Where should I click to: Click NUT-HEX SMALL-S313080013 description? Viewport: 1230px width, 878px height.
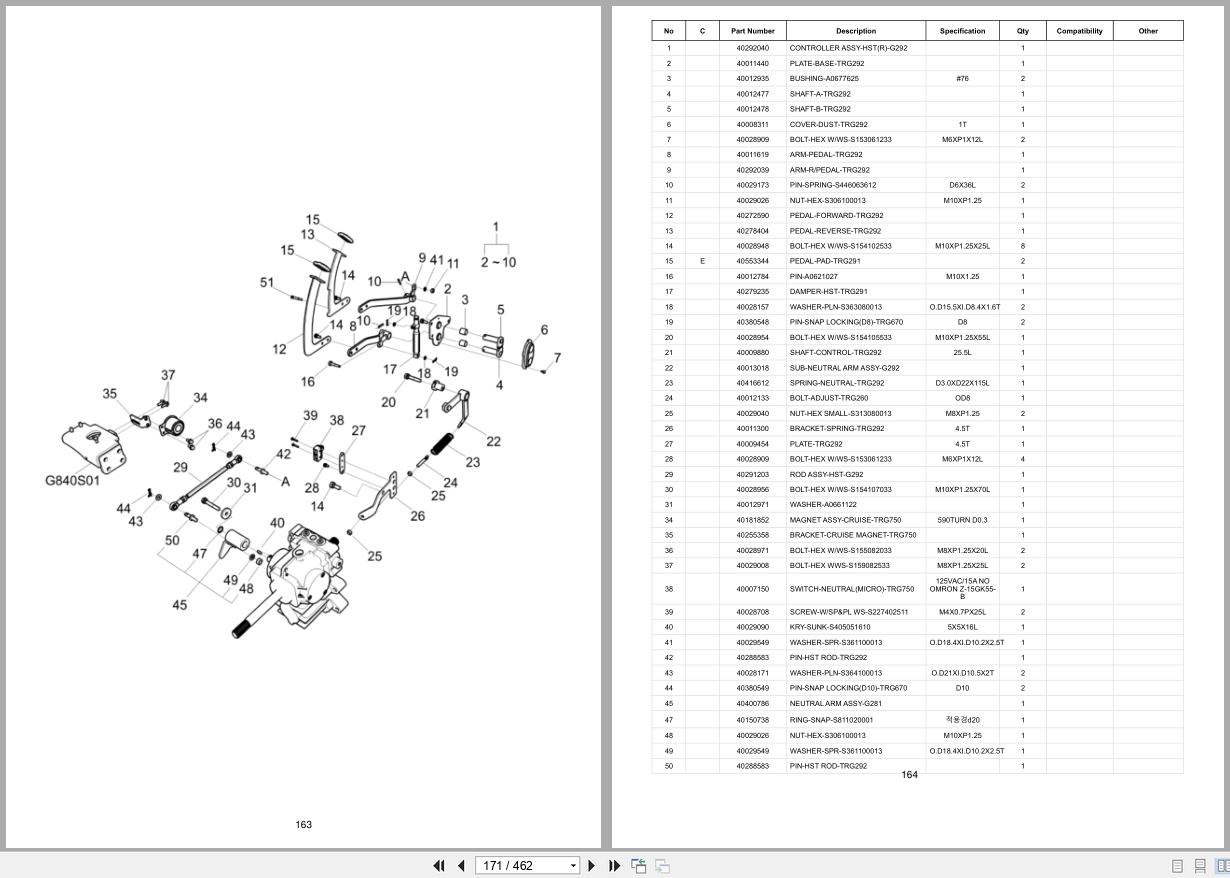click(840, 413)
